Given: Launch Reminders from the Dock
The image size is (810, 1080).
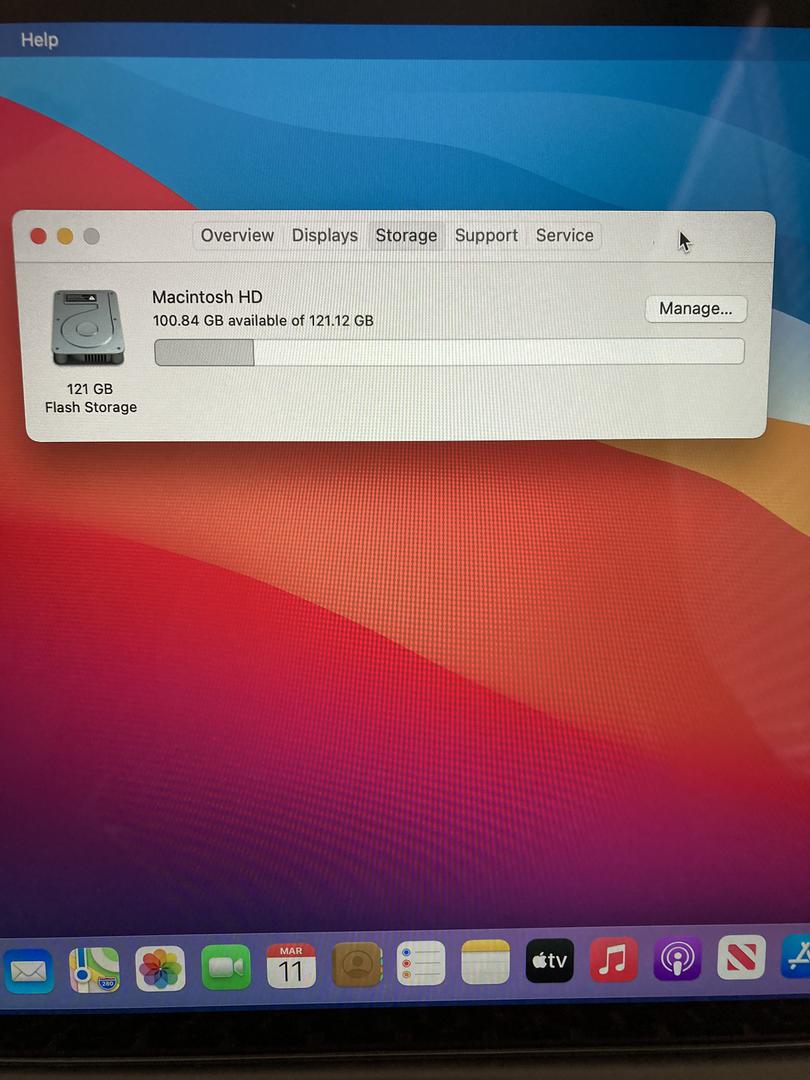Looking at the screenshot, I should click(x=421, y=963).
